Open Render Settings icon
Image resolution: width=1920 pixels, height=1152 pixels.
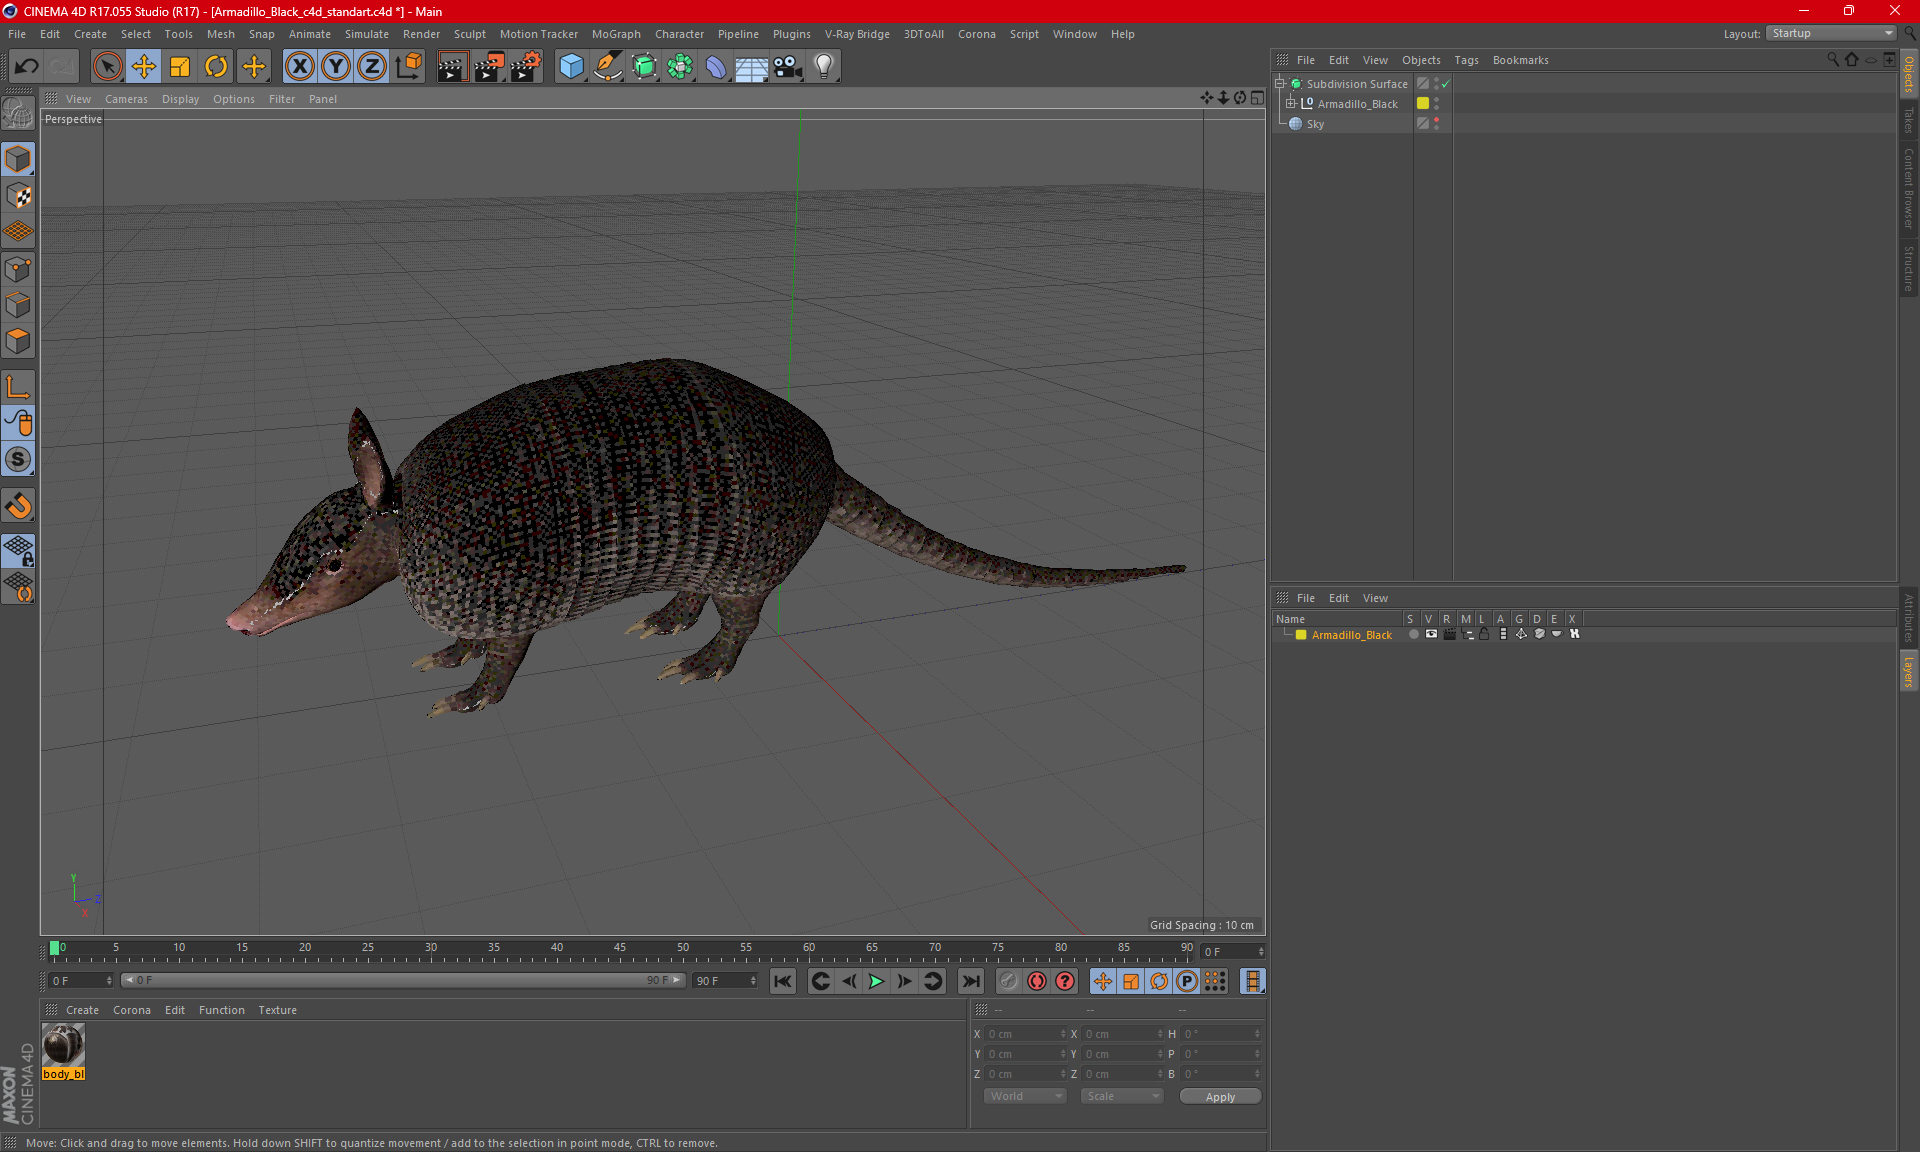click(526, 67)
